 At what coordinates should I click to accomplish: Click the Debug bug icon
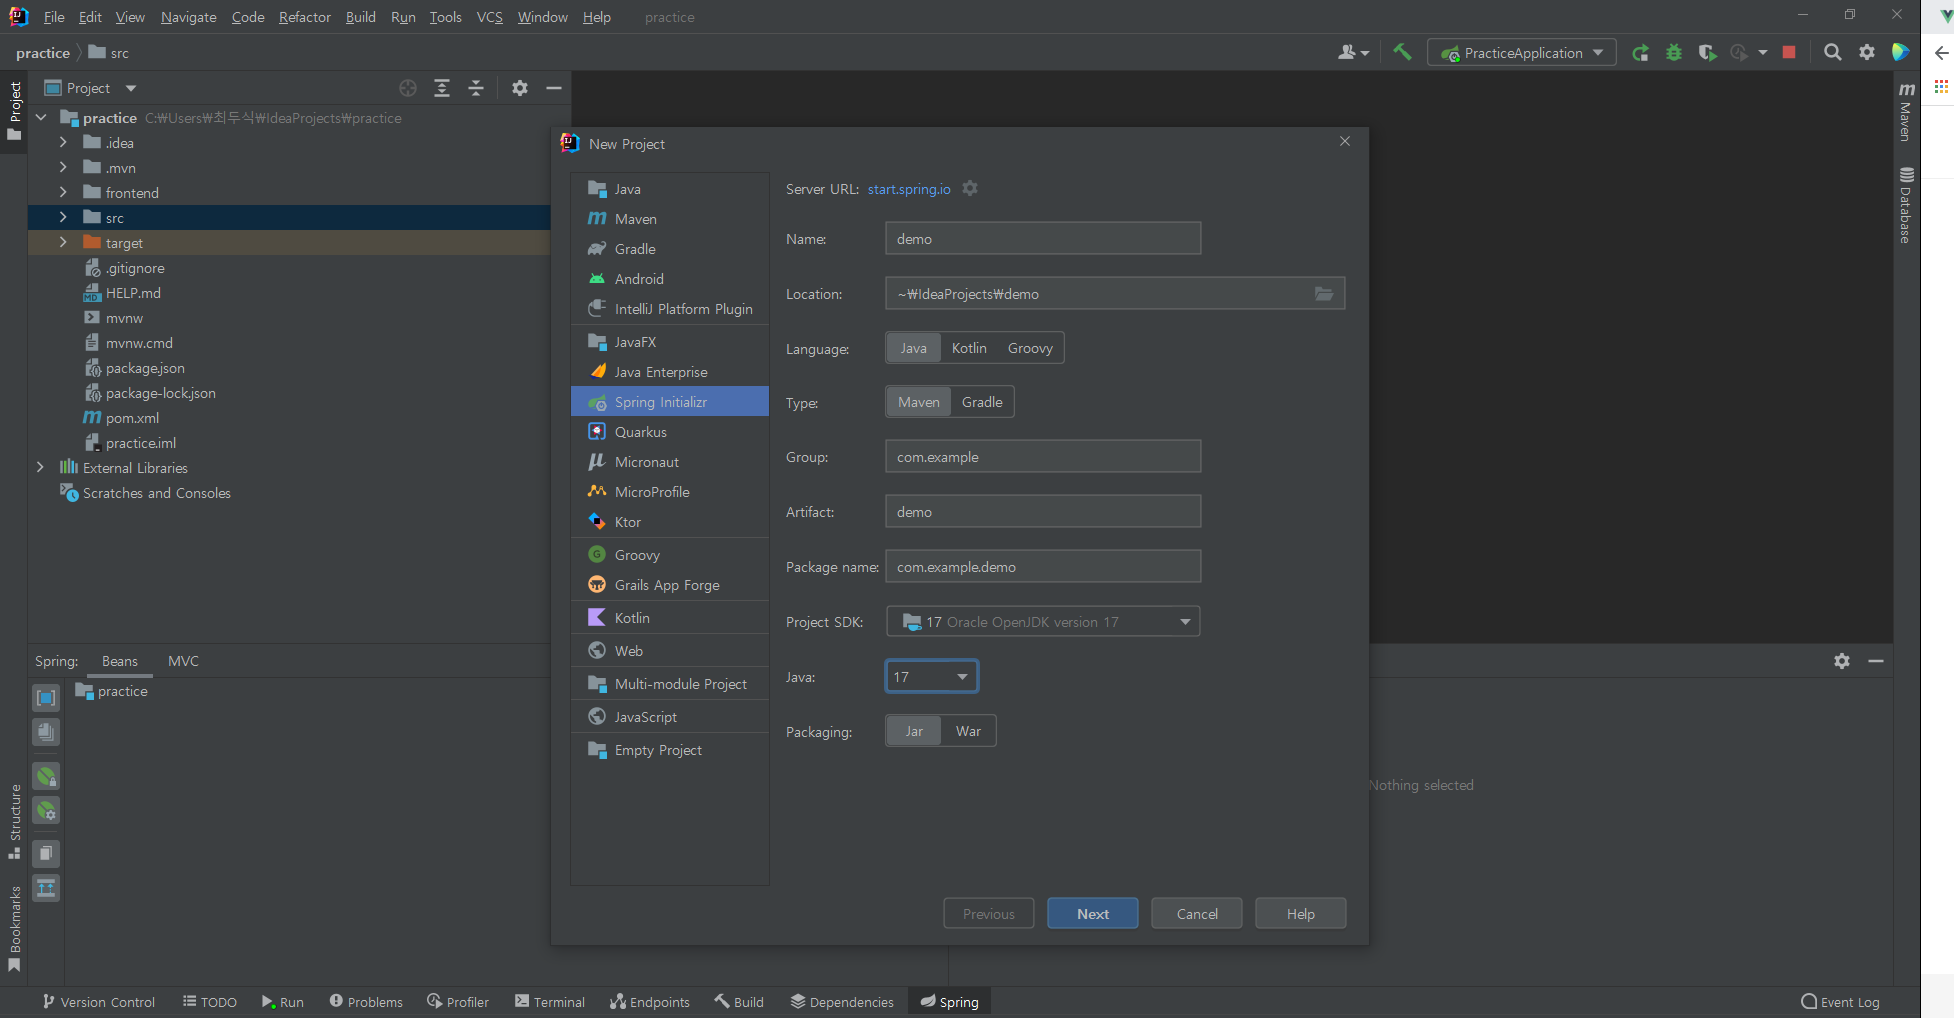pos(1673,52)
